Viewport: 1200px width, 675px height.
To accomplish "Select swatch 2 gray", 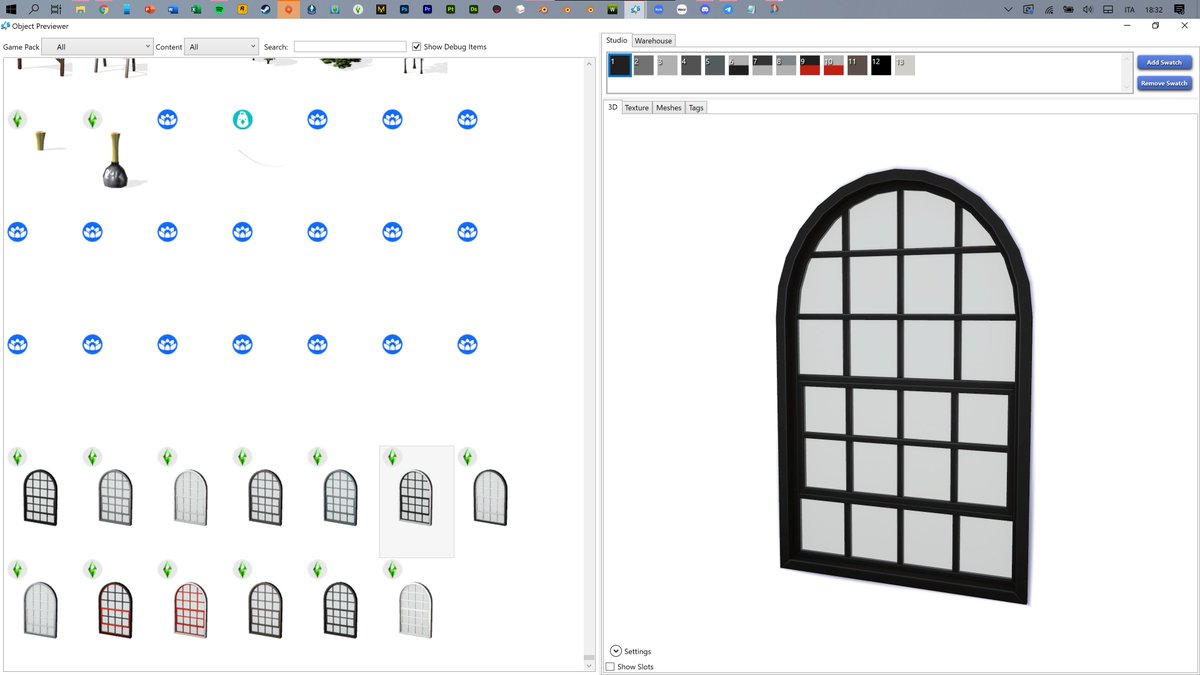I will (x=643, y=65).
